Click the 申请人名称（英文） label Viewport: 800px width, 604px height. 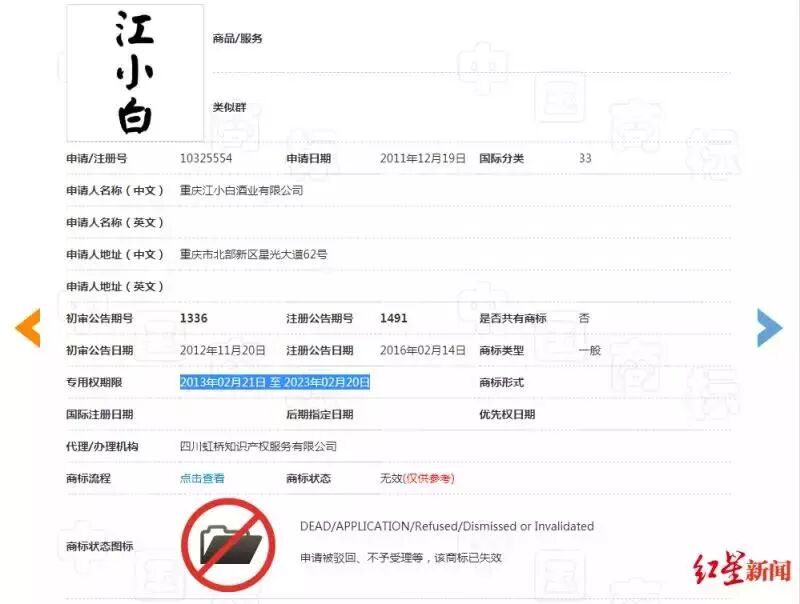coord(115,222)
